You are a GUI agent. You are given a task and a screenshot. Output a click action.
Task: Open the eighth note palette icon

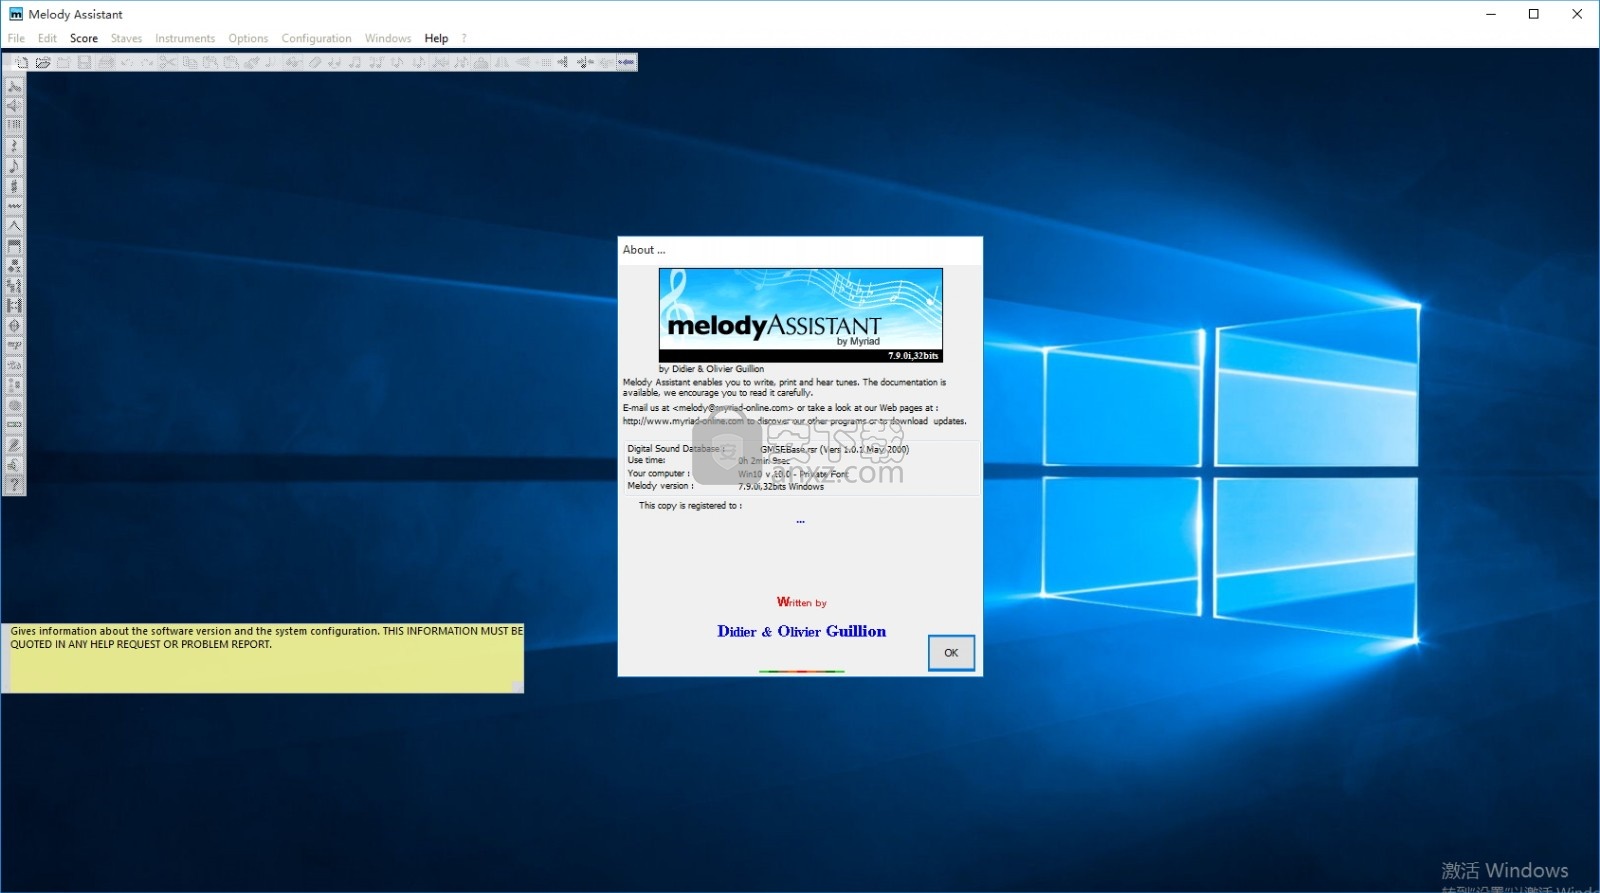(14, 166)
